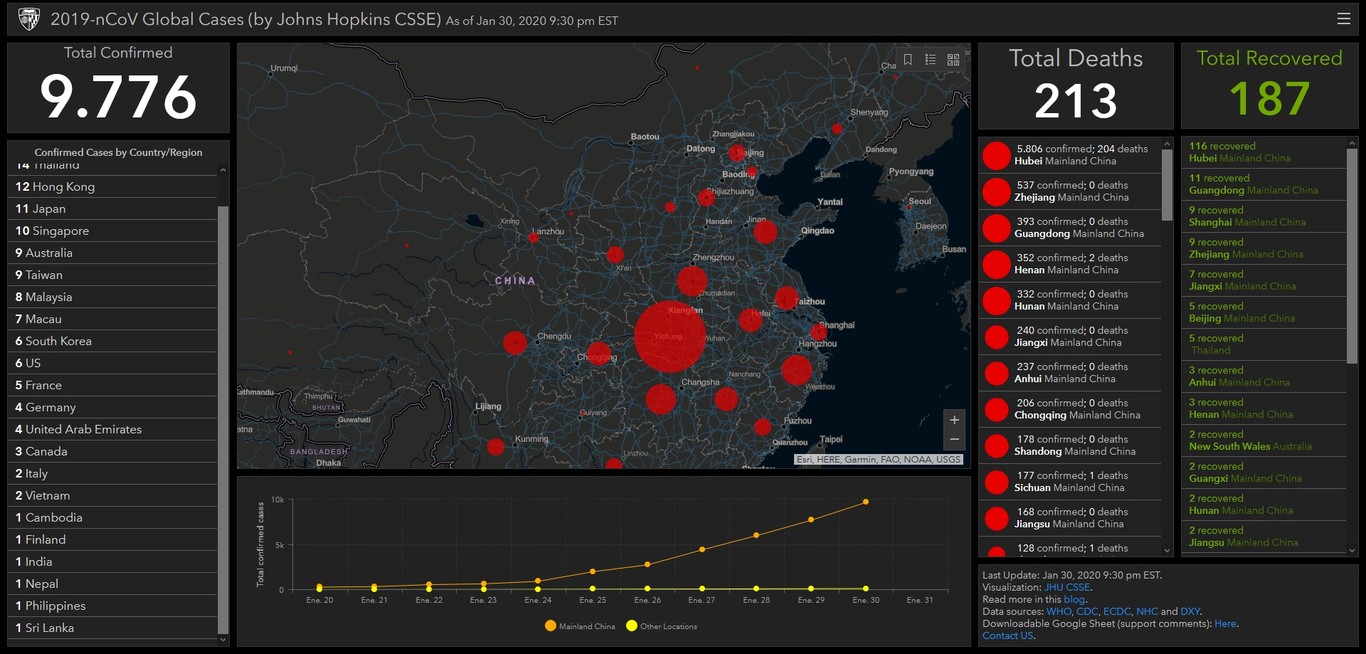Click the red circle beside Sichuan entry
Viewport: 1366px width, 654px height.
point(996,482)
